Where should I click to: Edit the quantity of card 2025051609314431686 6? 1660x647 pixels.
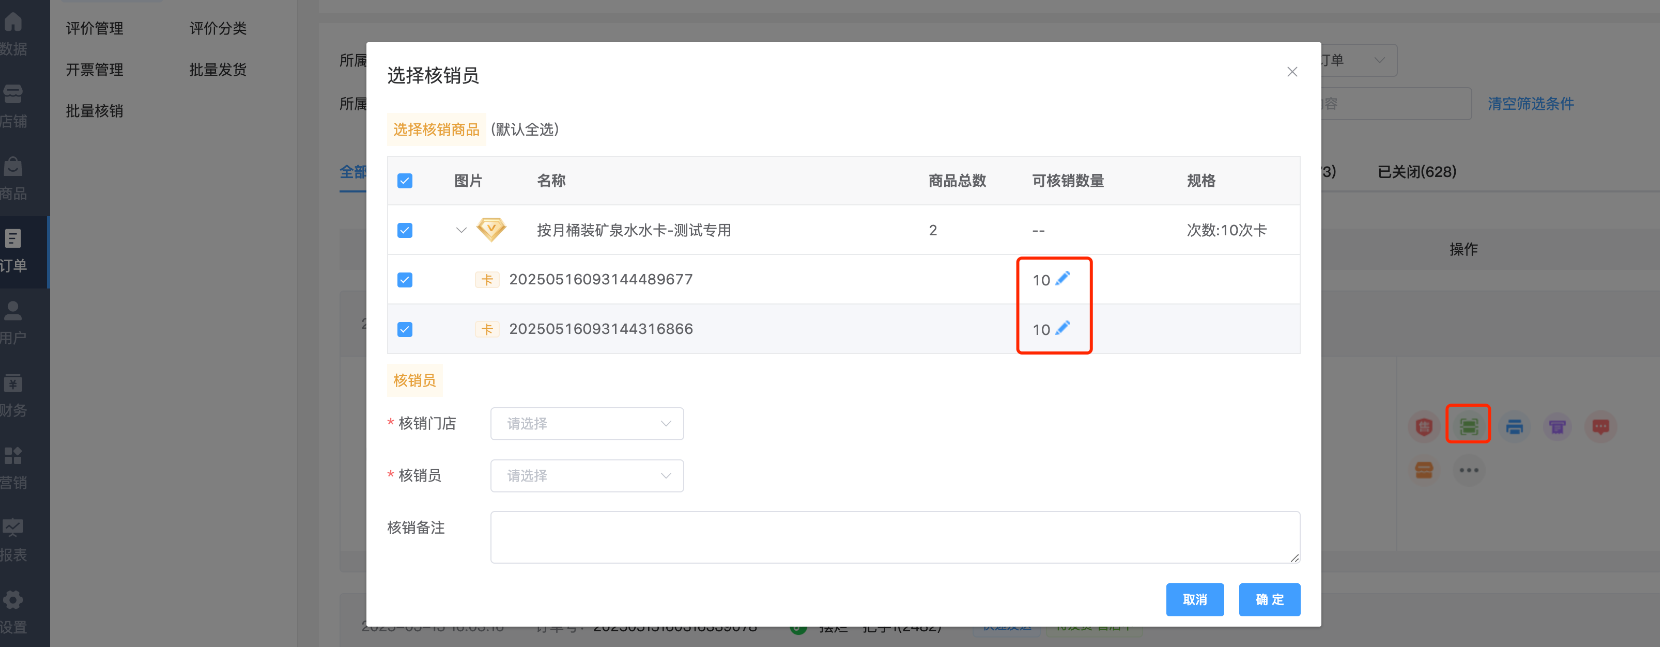pyautogui.click(x=1063, y=328)
